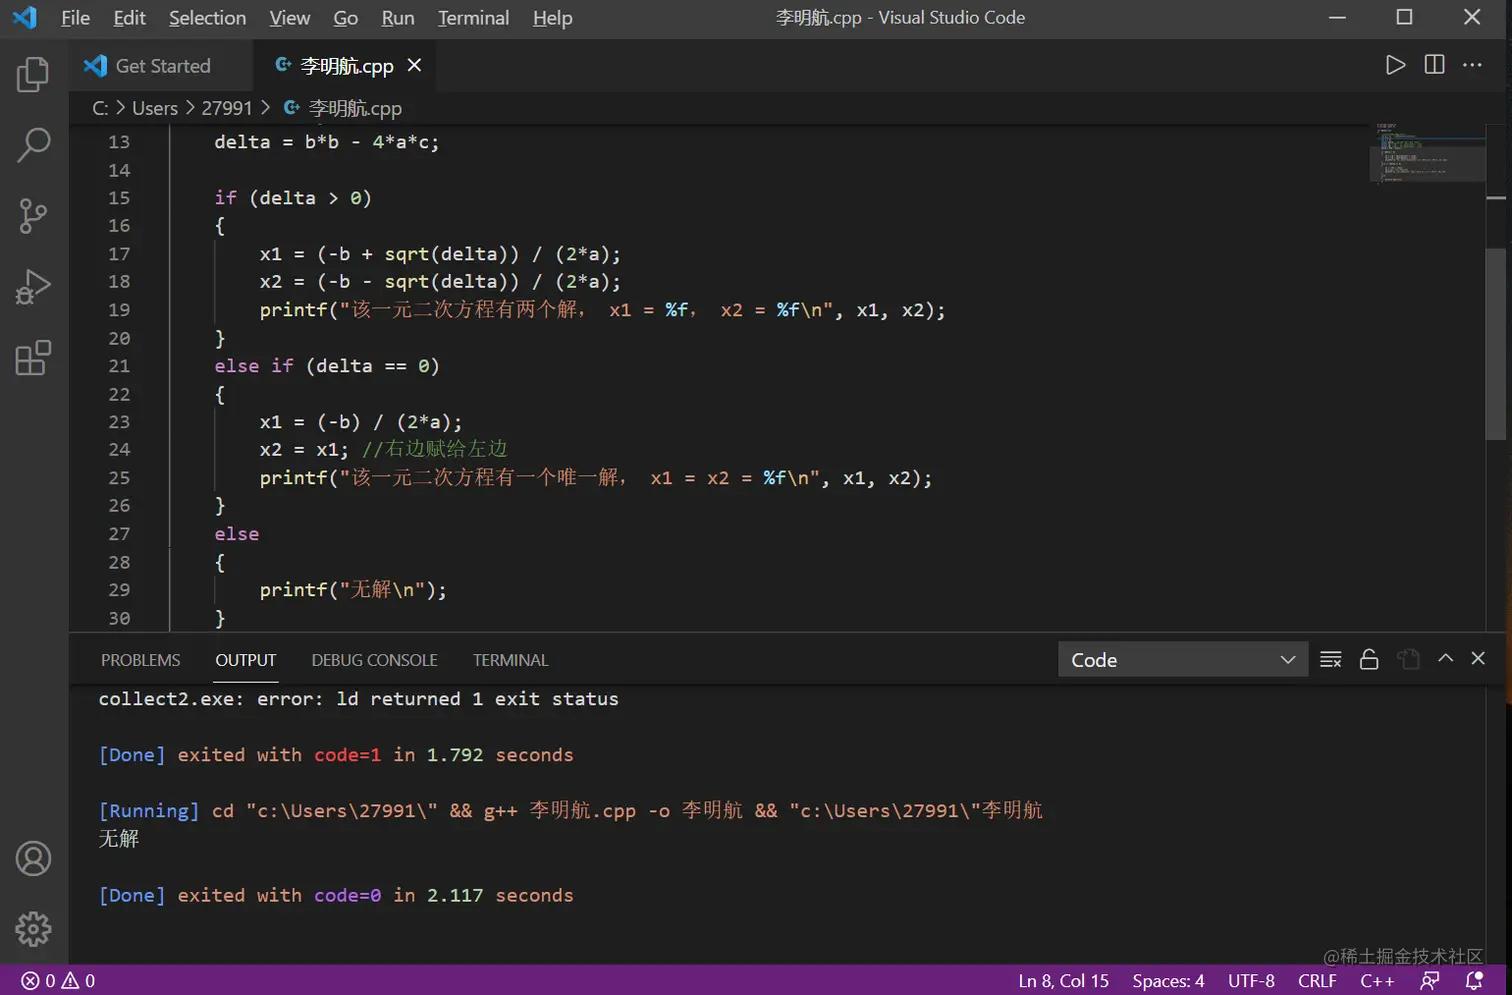This screenshot has height=995, width=1512.
Task: Open the Go menu
Action: coord(345,18)
